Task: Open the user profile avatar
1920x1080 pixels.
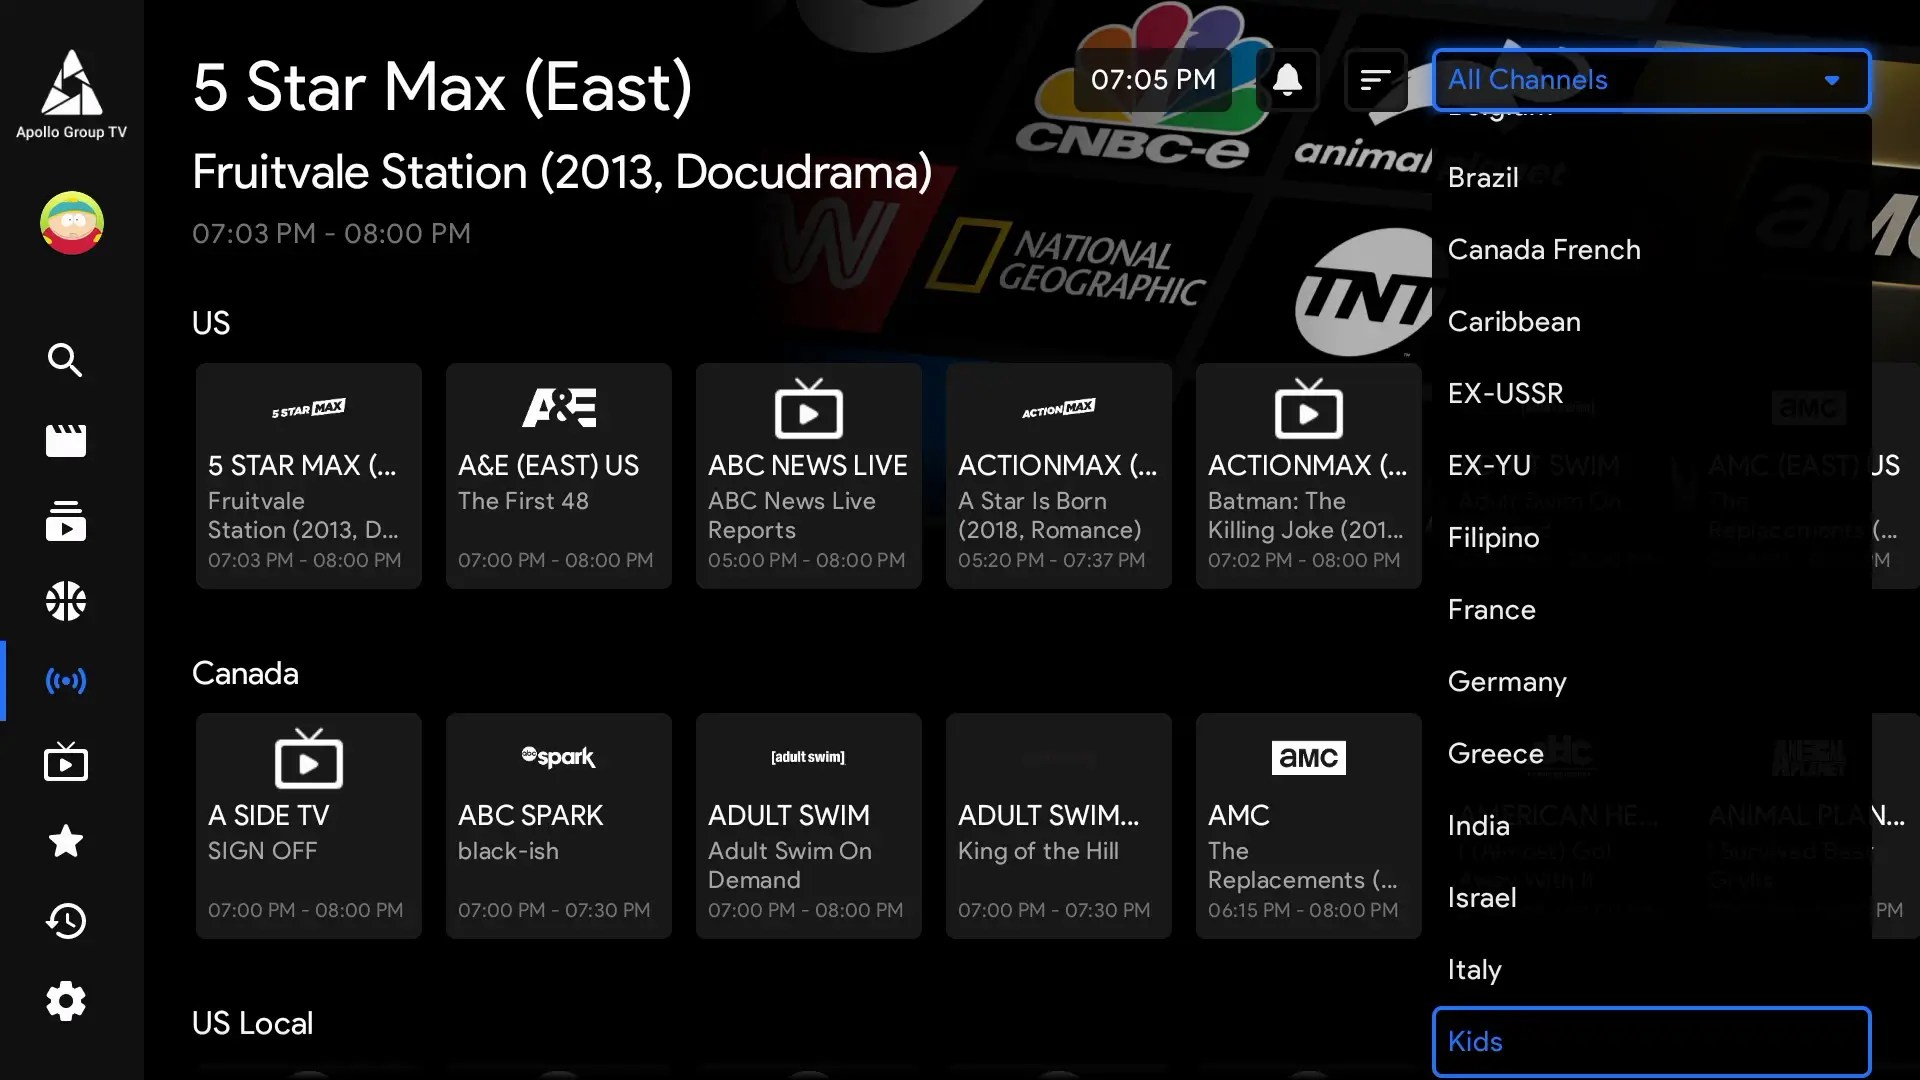Action: click(x=71, y=222)
